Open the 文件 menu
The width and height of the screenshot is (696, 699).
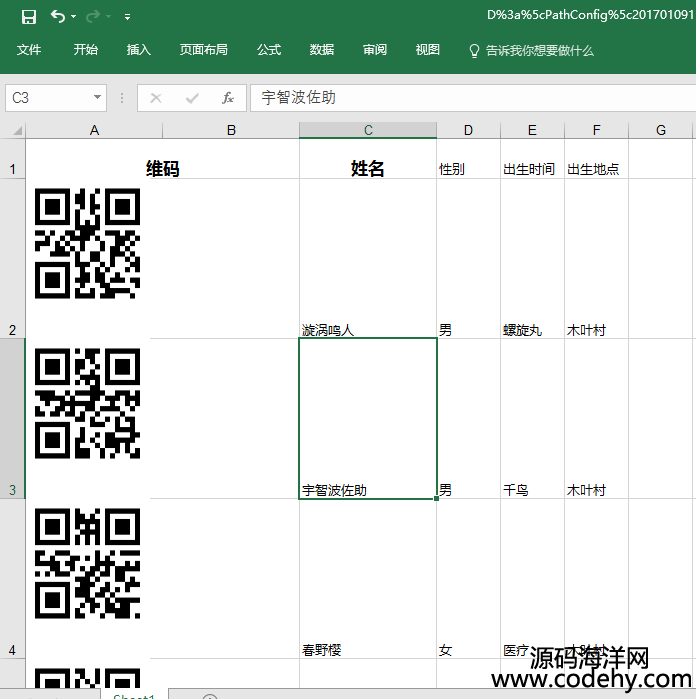click(x=29, y=50)
